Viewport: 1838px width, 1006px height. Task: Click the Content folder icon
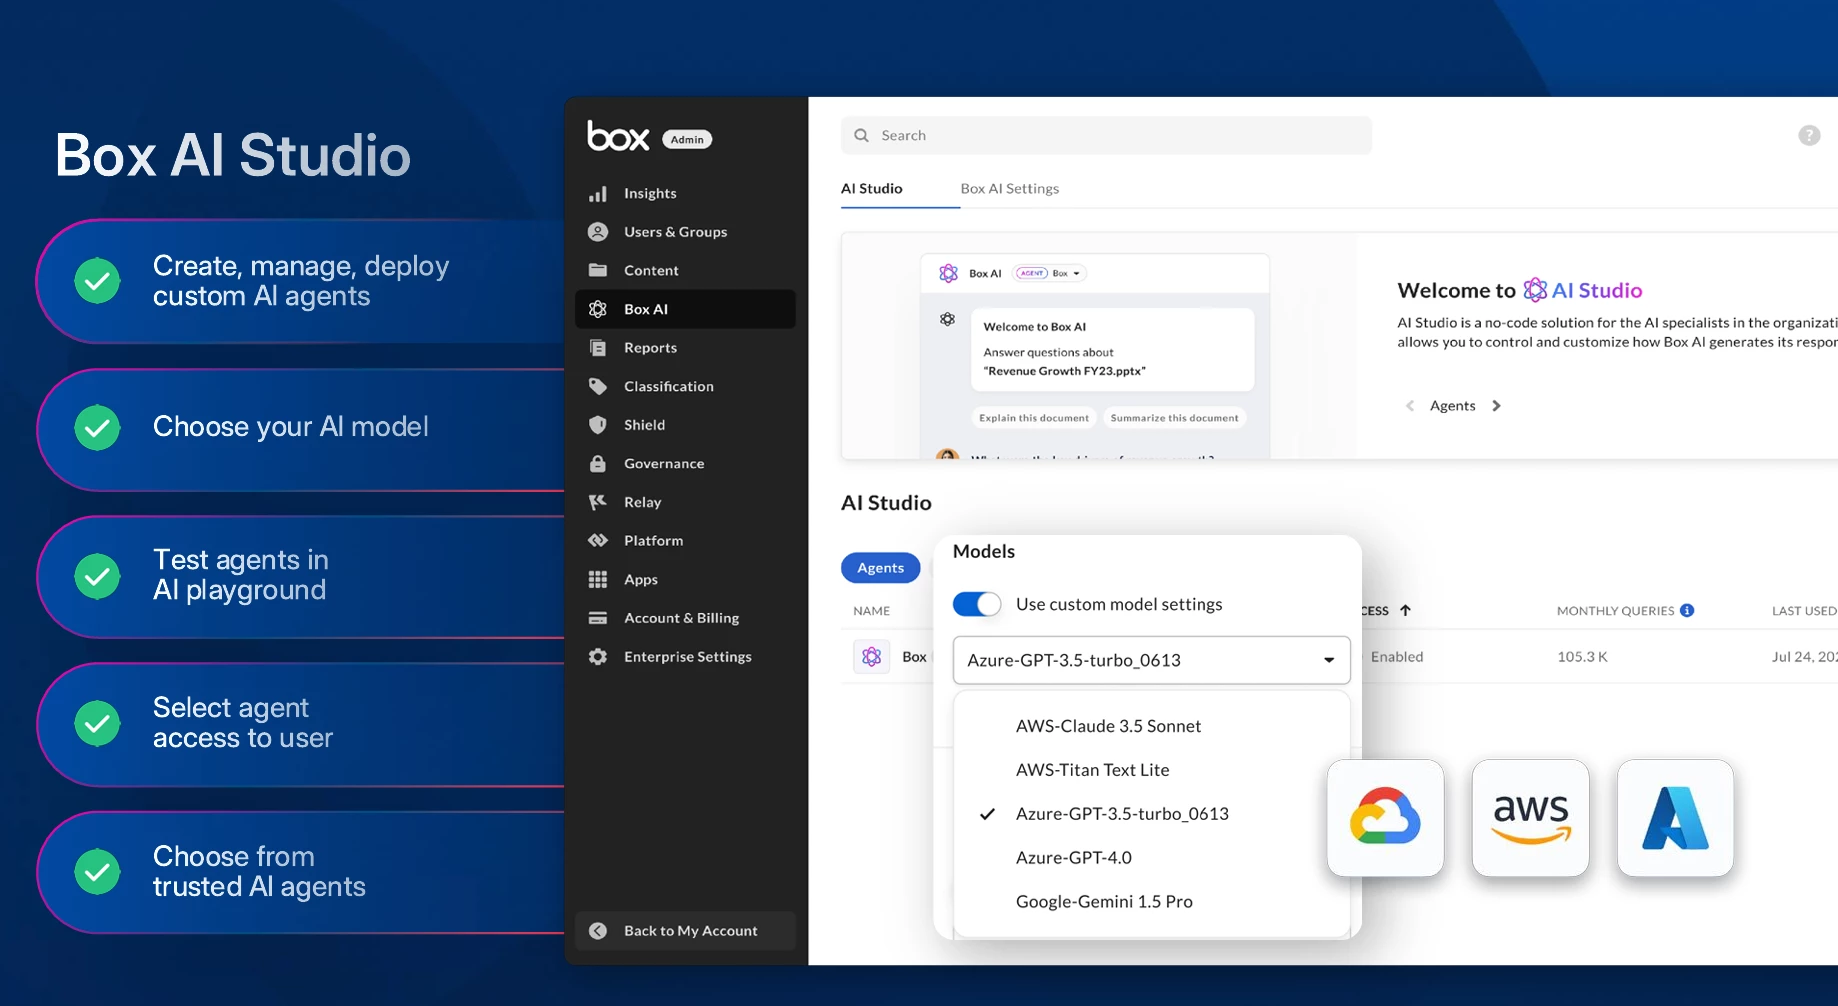(x=598, y=270)
